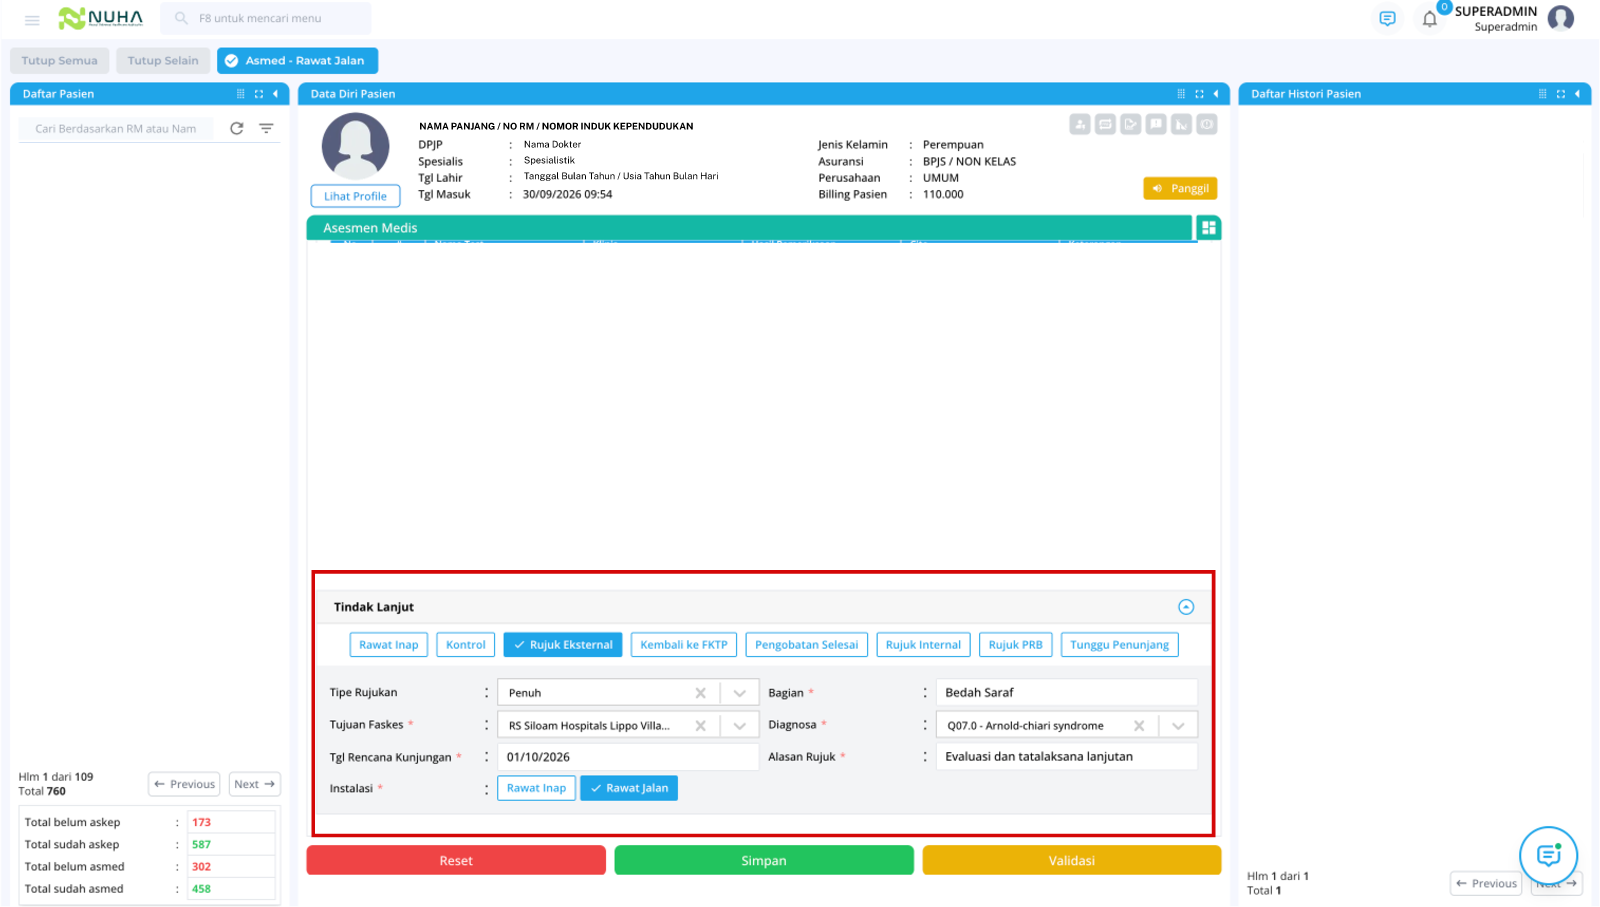Open the patient list filter icon

[x=266, y=128]
